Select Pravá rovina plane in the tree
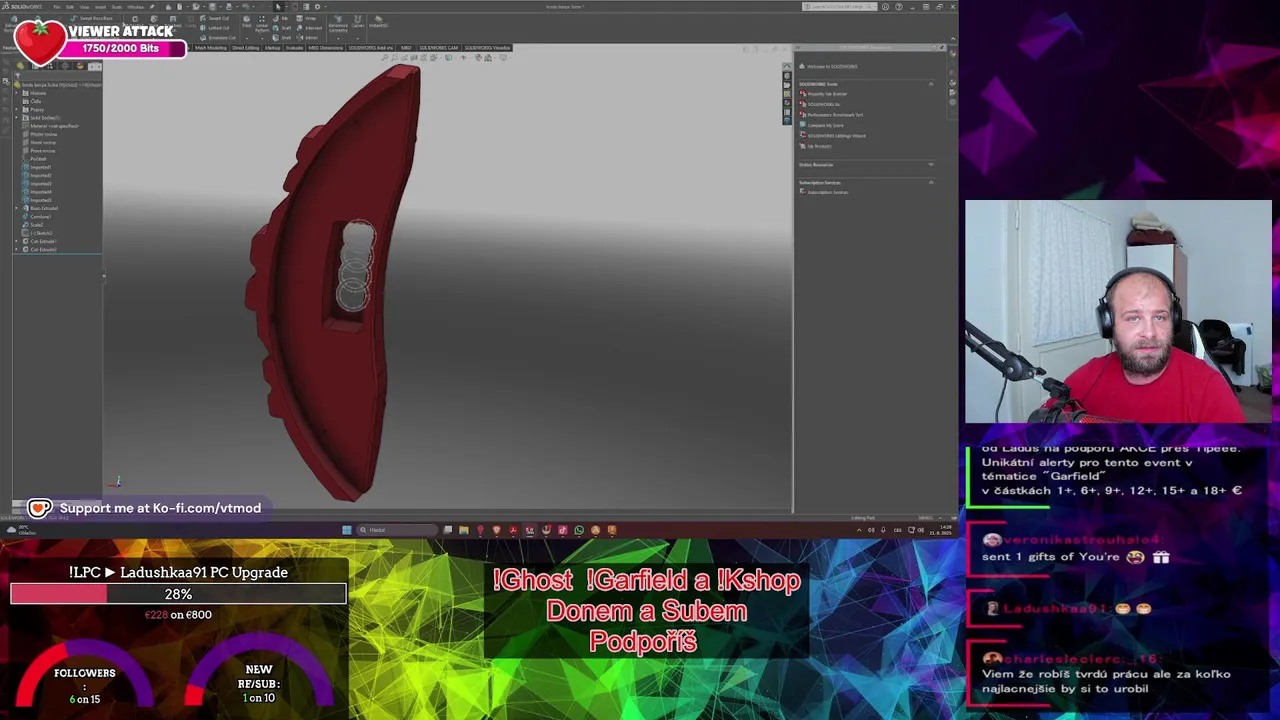Screen dimensions: 1280x720 coord(40,151)
